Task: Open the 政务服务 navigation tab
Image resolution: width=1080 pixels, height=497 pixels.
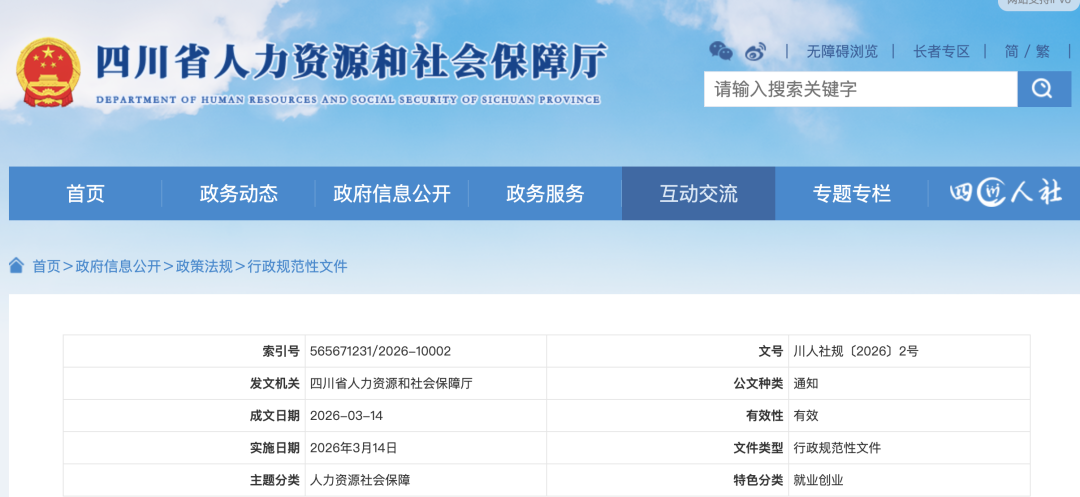Action: (x=545, y=193)
